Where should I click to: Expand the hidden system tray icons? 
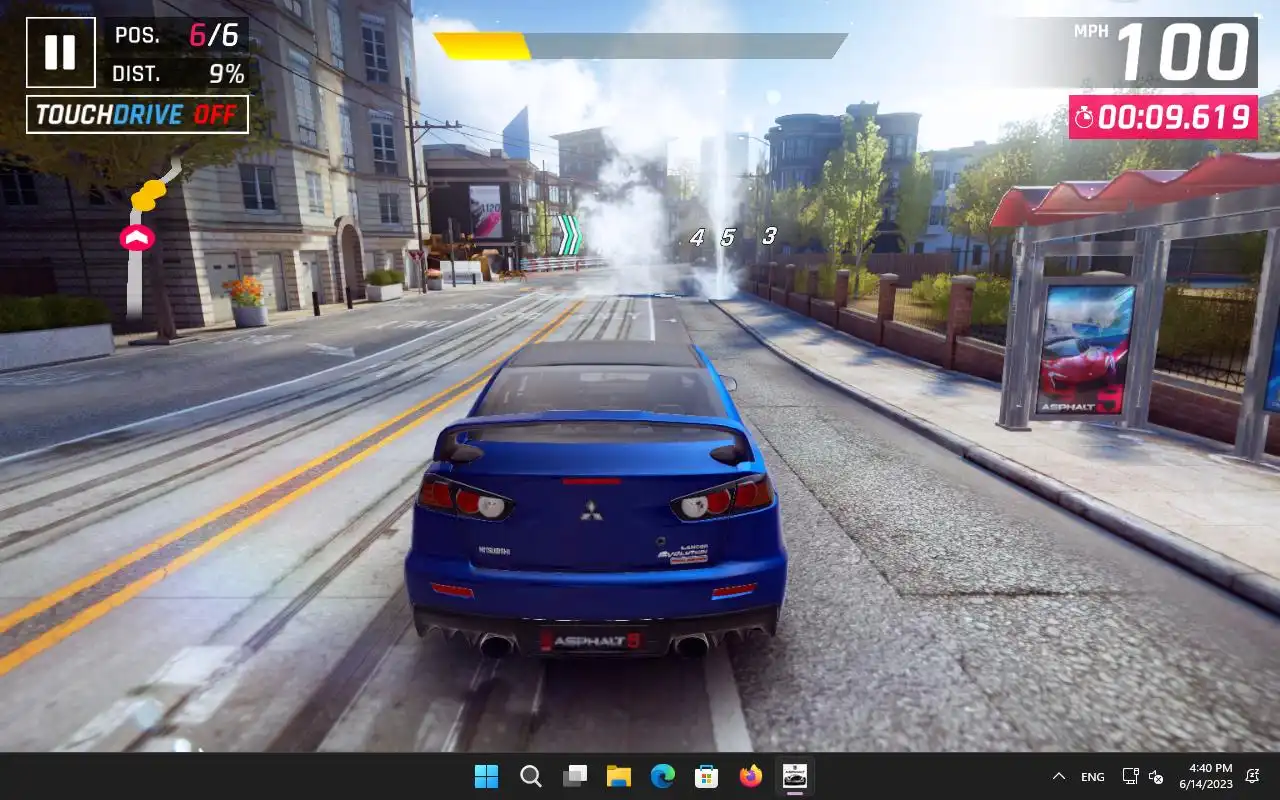pos(1058,776)
